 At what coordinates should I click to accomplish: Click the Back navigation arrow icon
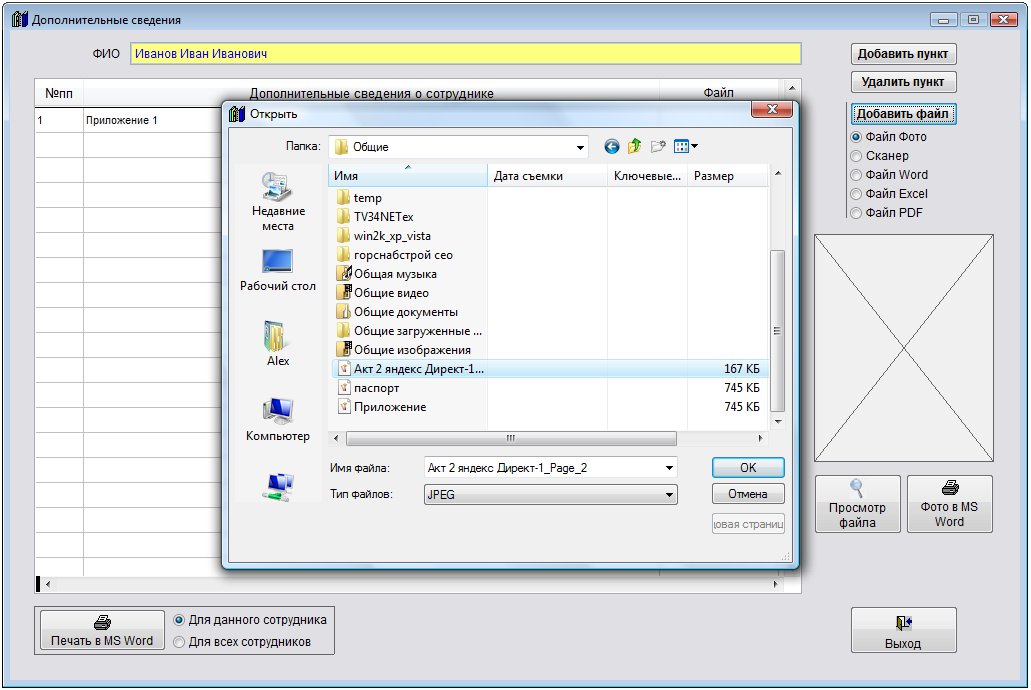pyautogui.click(x=612, y=147)
